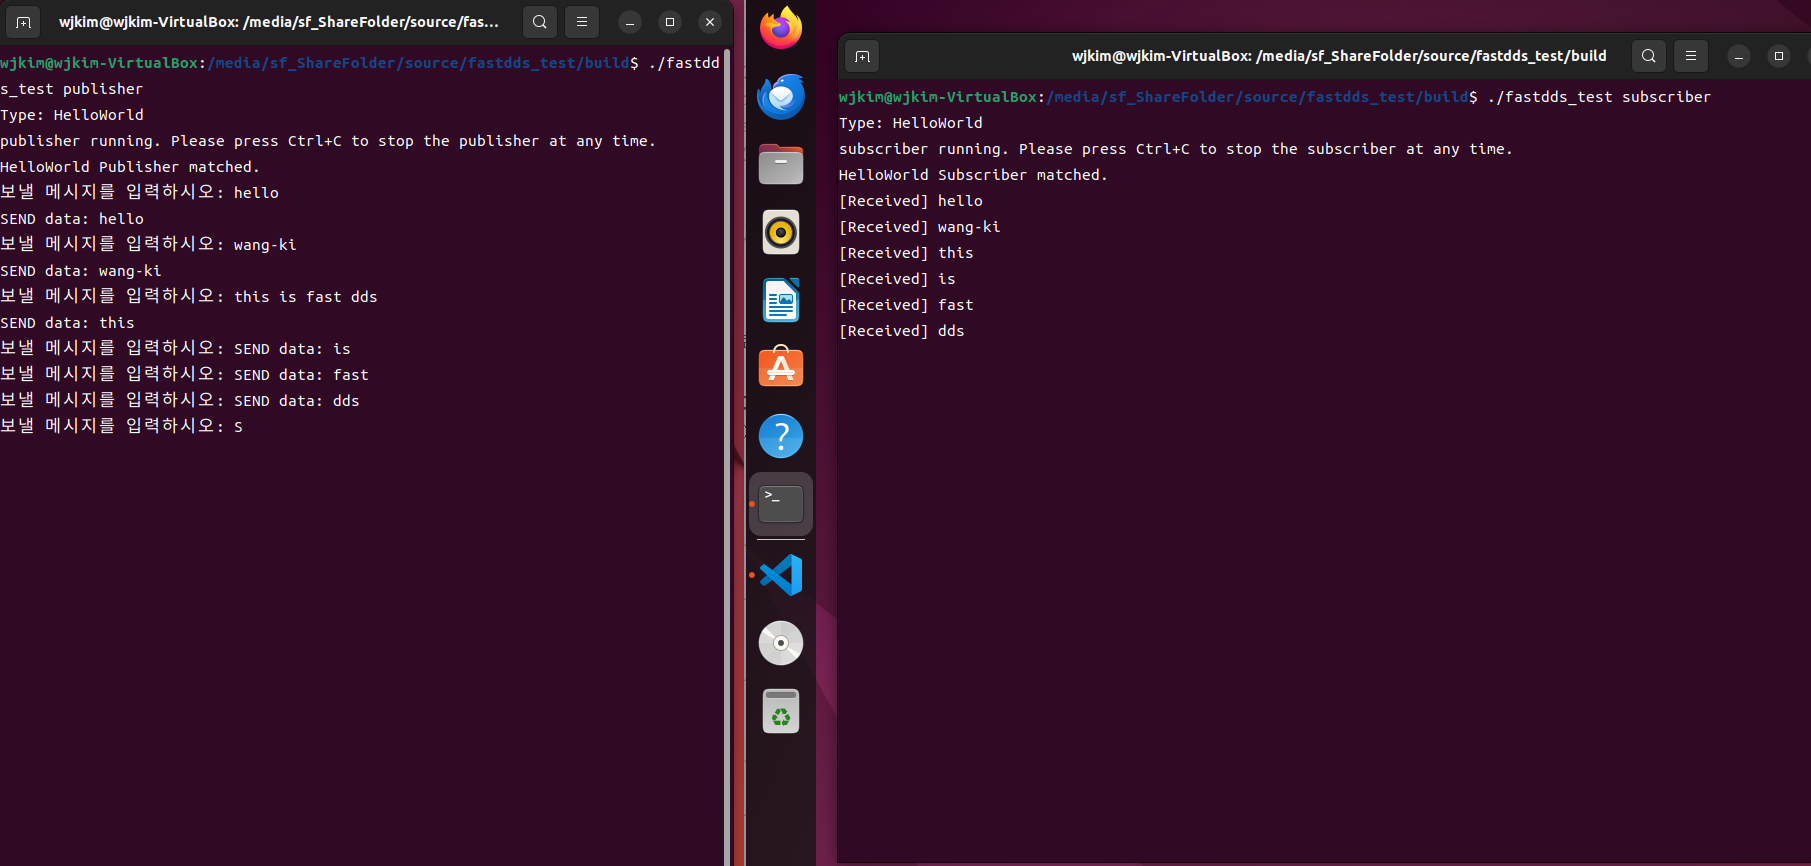The image size is (1811, 866).
Task: Click '[Received] fast' line in subscriber
Action: (x=906, y=305)
